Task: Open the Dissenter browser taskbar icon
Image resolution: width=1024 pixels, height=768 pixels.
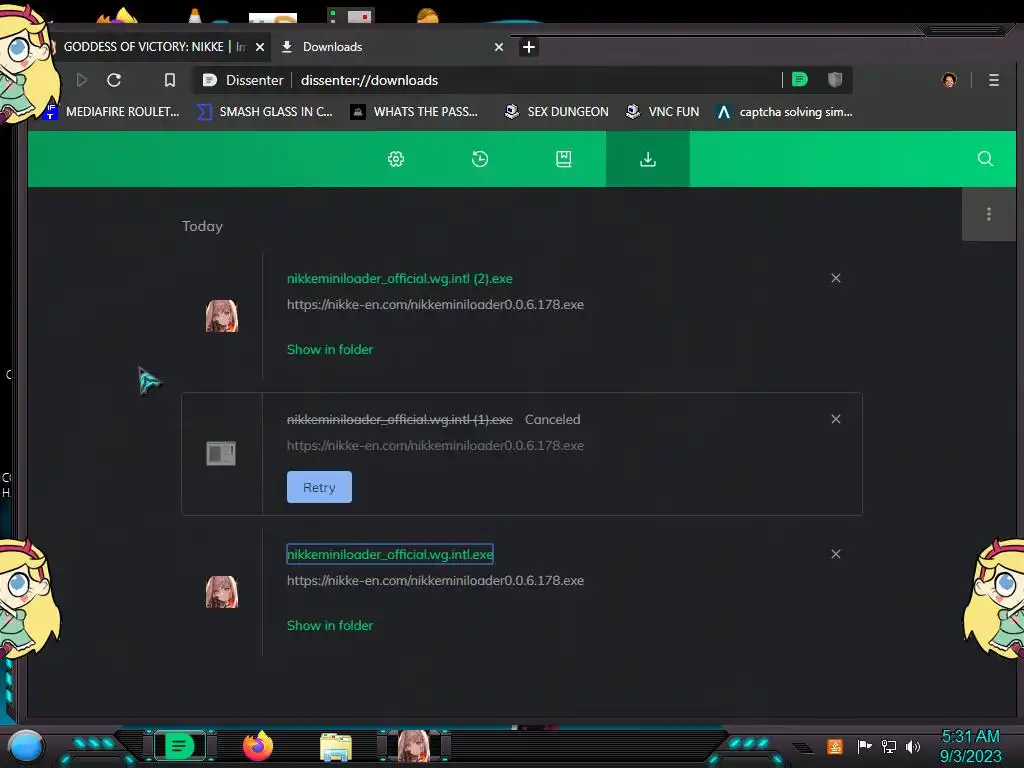Action: (180, 746)
